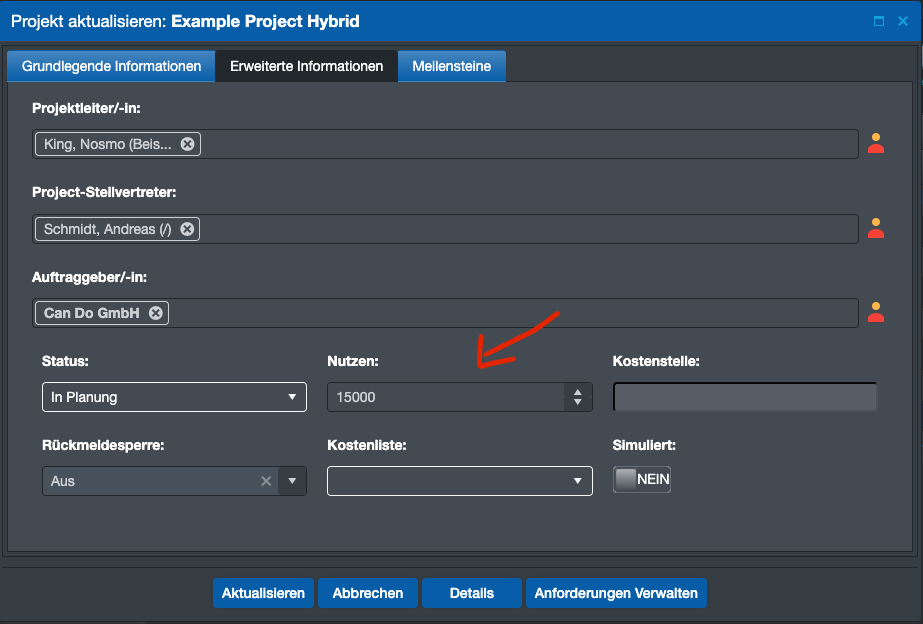The image size is (923, 624).
Task: Remove the Can Do GmbH chip
Action: click(x=156, y=312)
